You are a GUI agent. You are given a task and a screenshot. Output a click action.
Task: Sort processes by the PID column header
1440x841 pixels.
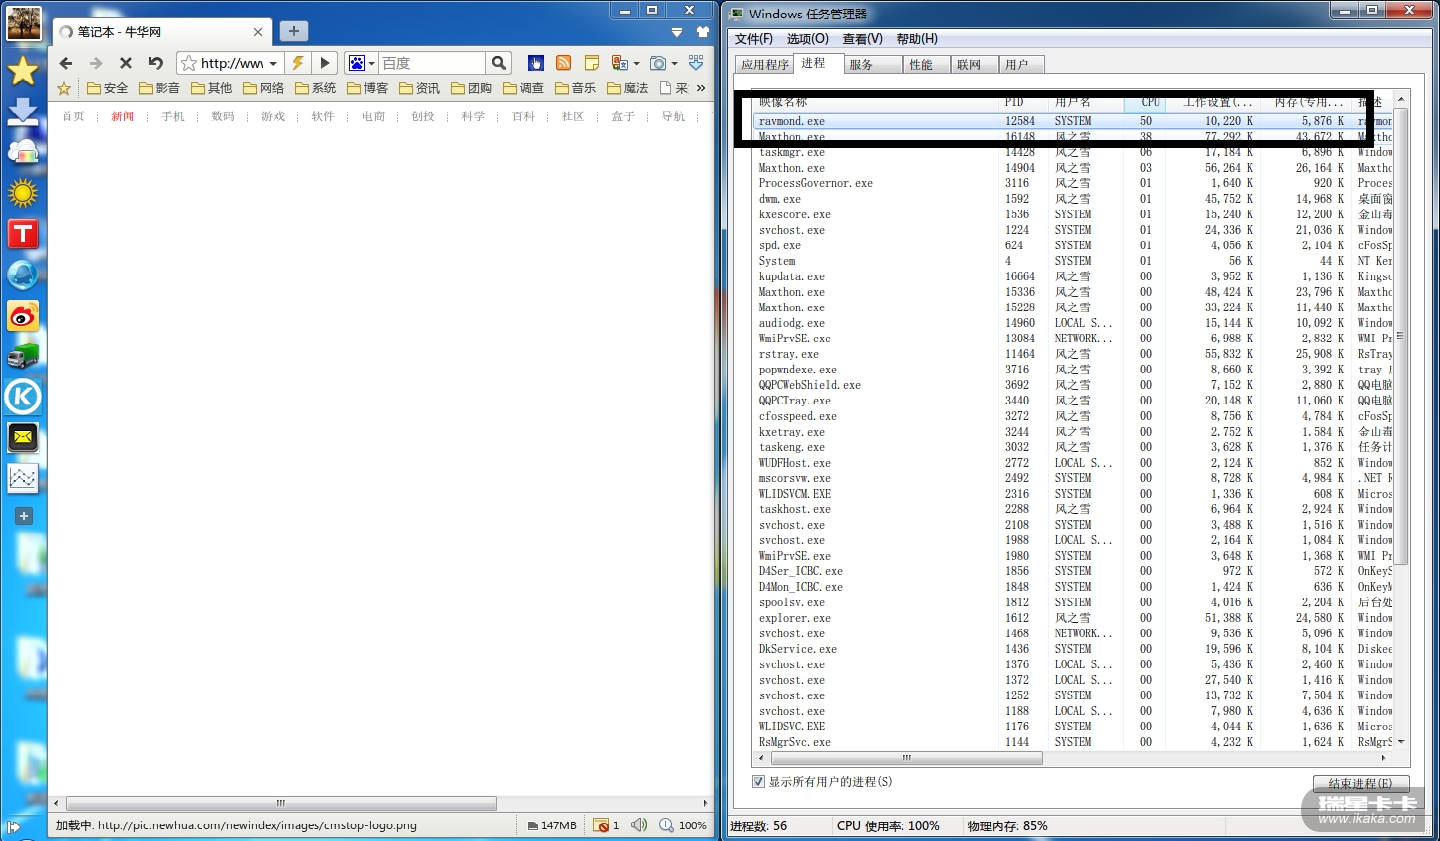(1025, 102)
